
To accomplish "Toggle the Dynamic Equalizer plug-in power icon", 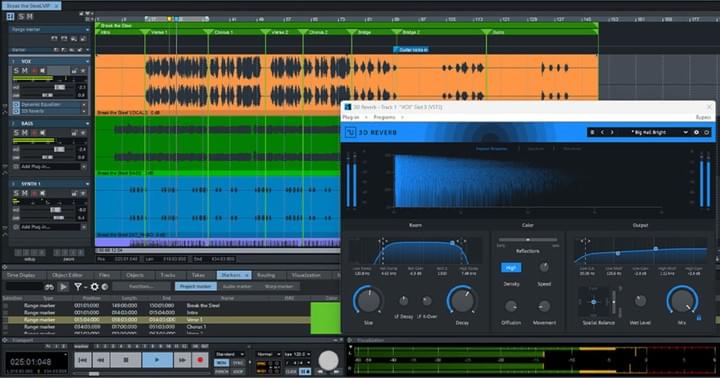I will [x=17, y=104].
